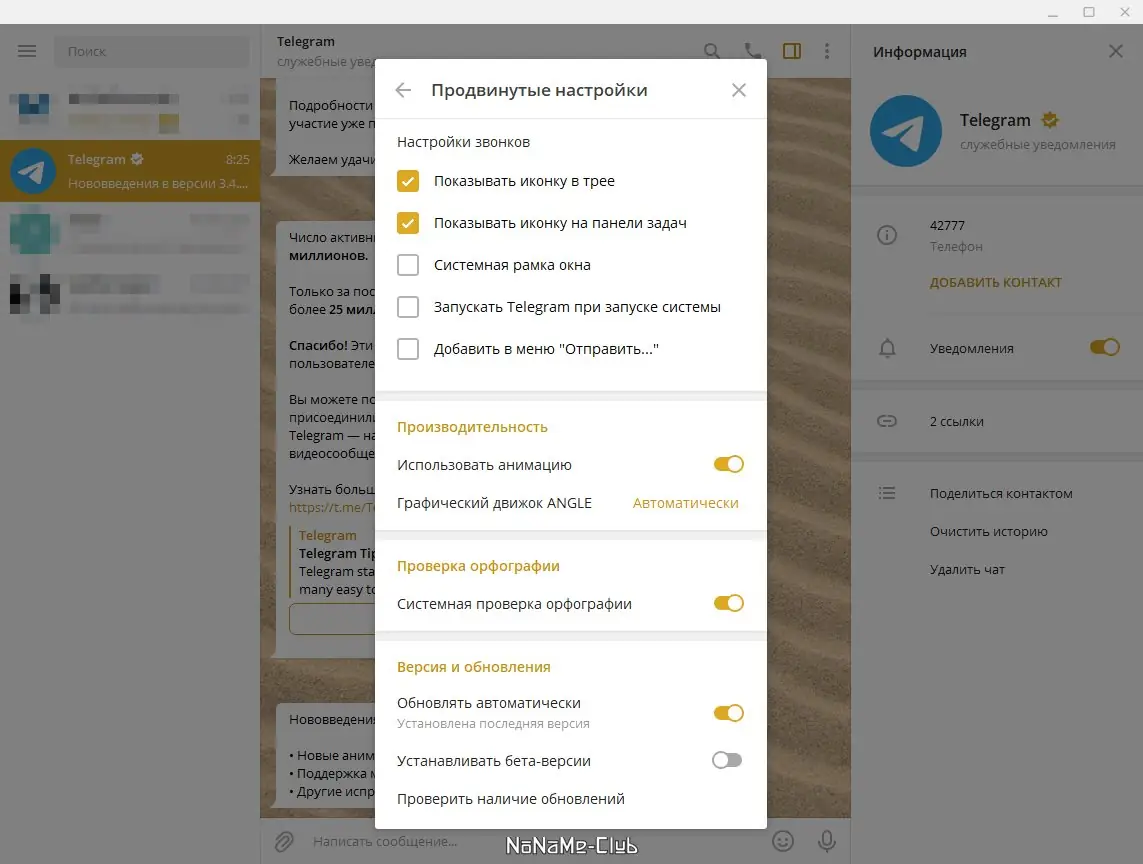Open the teal-avatar blurred chat

[x=130, y=233]
